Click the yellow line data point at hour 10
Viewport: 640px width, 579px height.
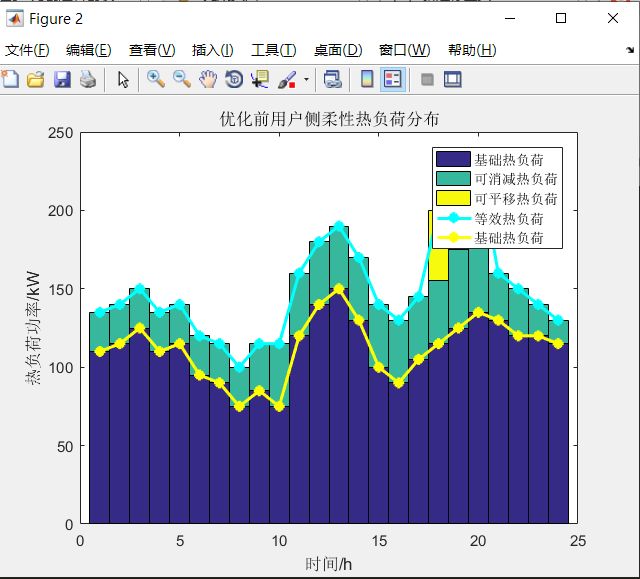(x=279, y=406)
